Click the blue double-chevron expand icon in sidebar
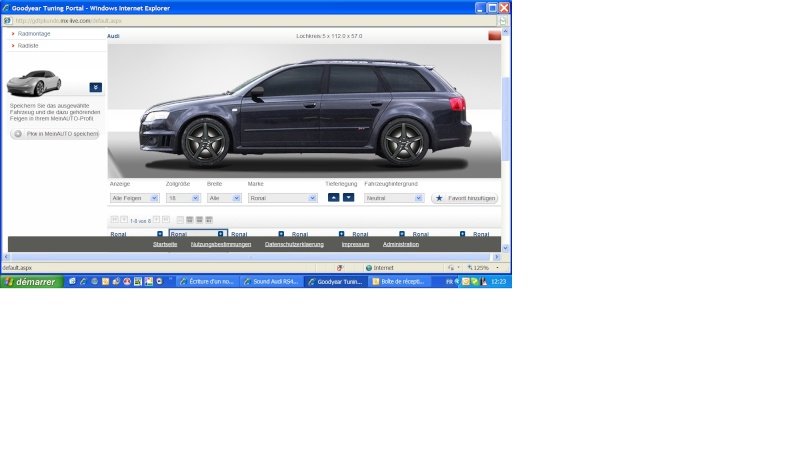Viewport: 800px width, 450px height. 95,87
